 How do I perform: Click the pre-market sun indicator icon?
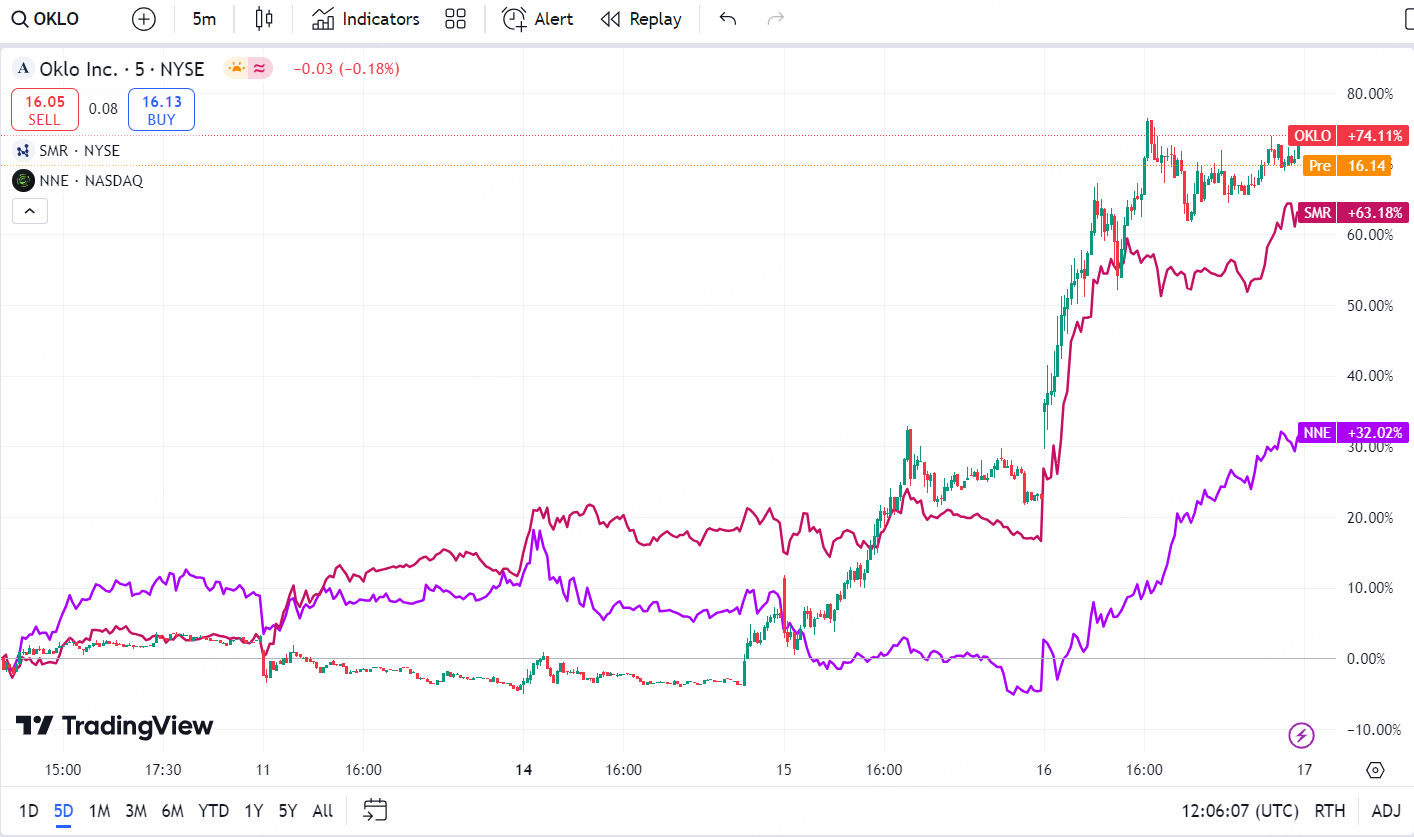point(236,69)
